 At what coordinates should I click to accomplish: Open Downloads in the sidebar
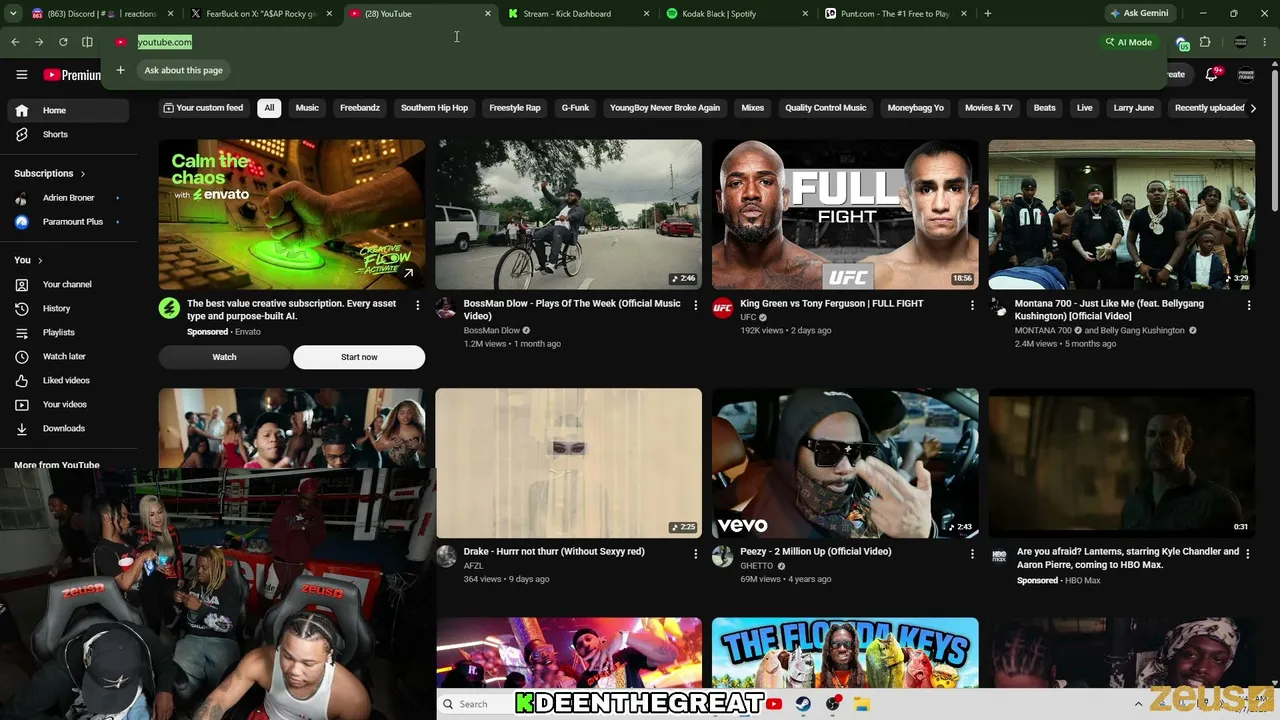[66, 428]
